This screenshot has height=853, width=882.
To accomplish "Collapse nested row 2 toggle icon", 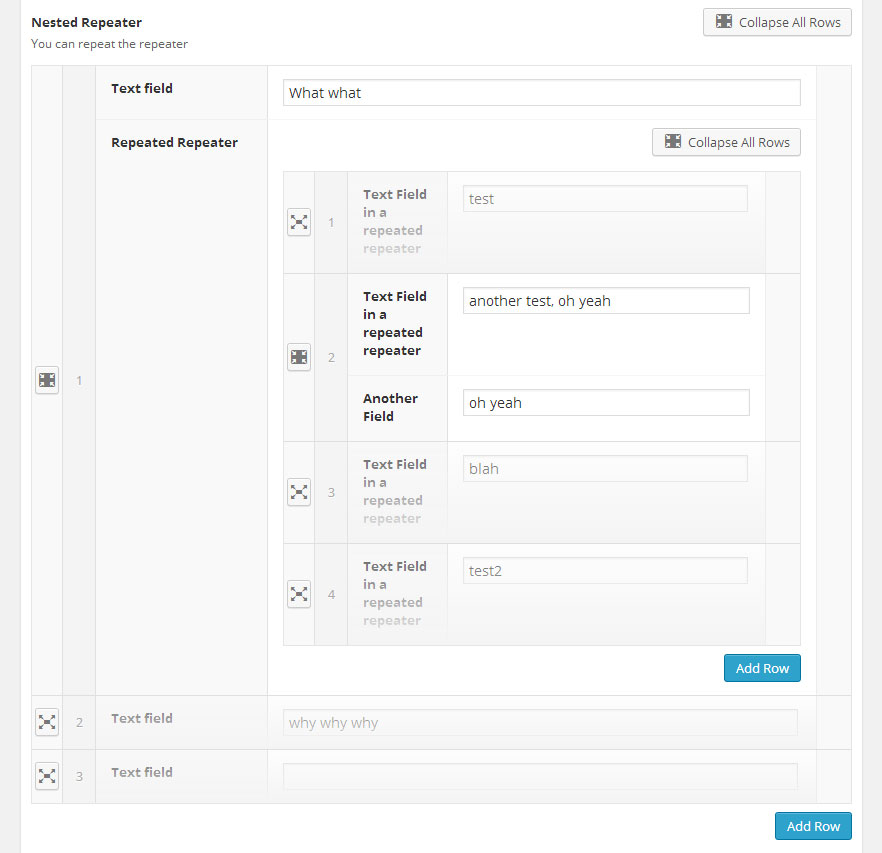I will click(x=299, y=357).
